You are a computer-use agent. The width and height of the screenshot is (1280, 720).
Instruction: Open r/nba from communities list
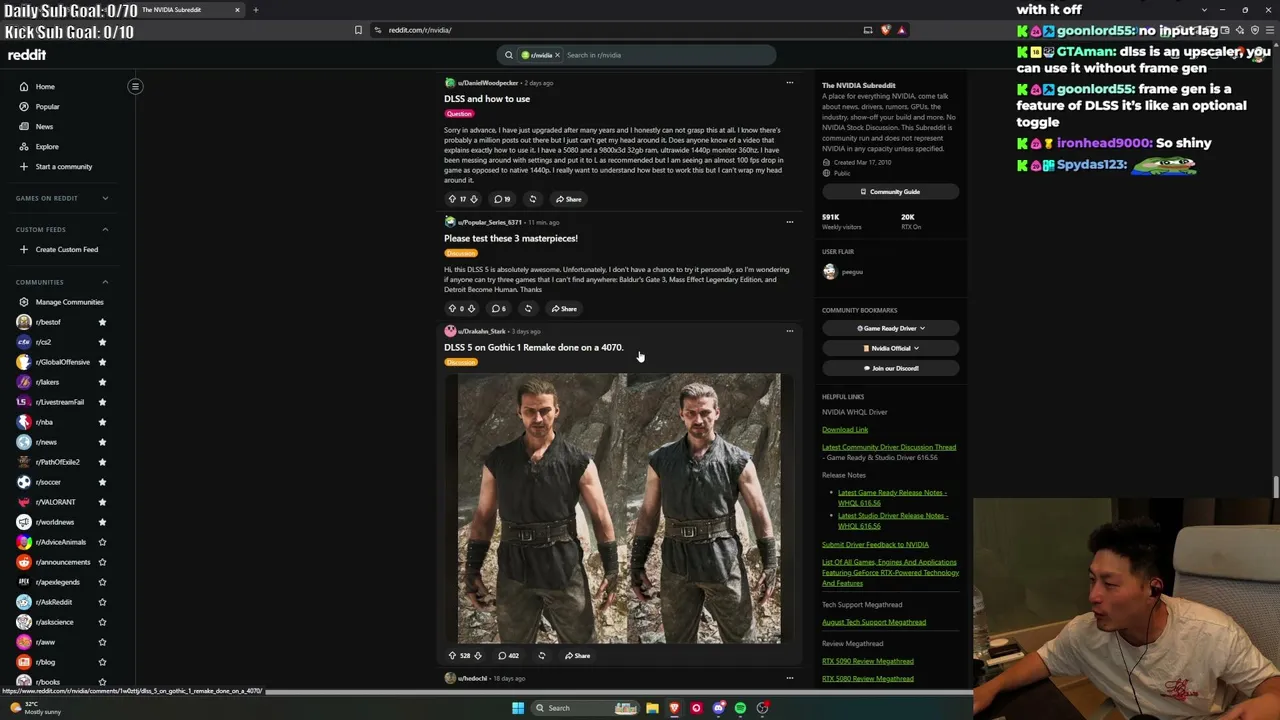tap(44, 422)
